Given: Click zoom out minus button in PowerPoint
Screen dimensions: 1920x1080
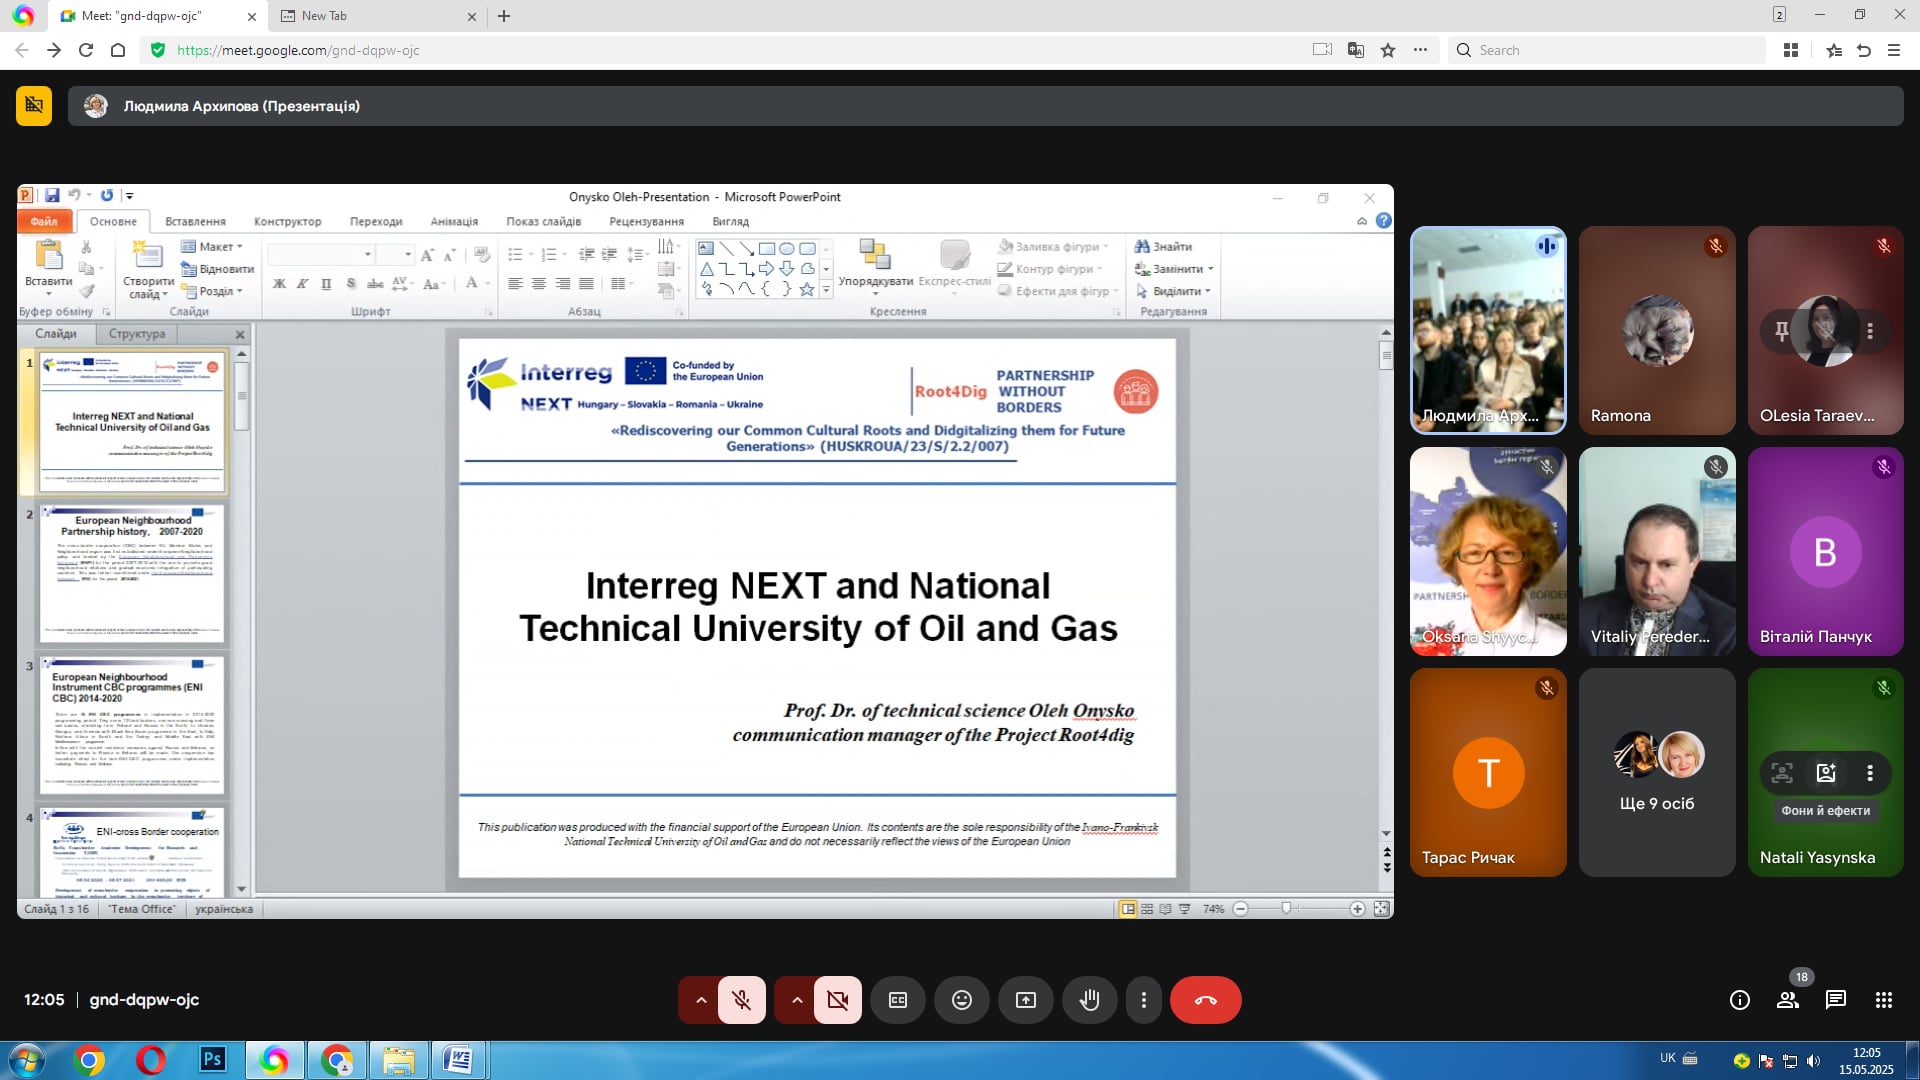Looking at the screenshot, I should click(1240, 908).
